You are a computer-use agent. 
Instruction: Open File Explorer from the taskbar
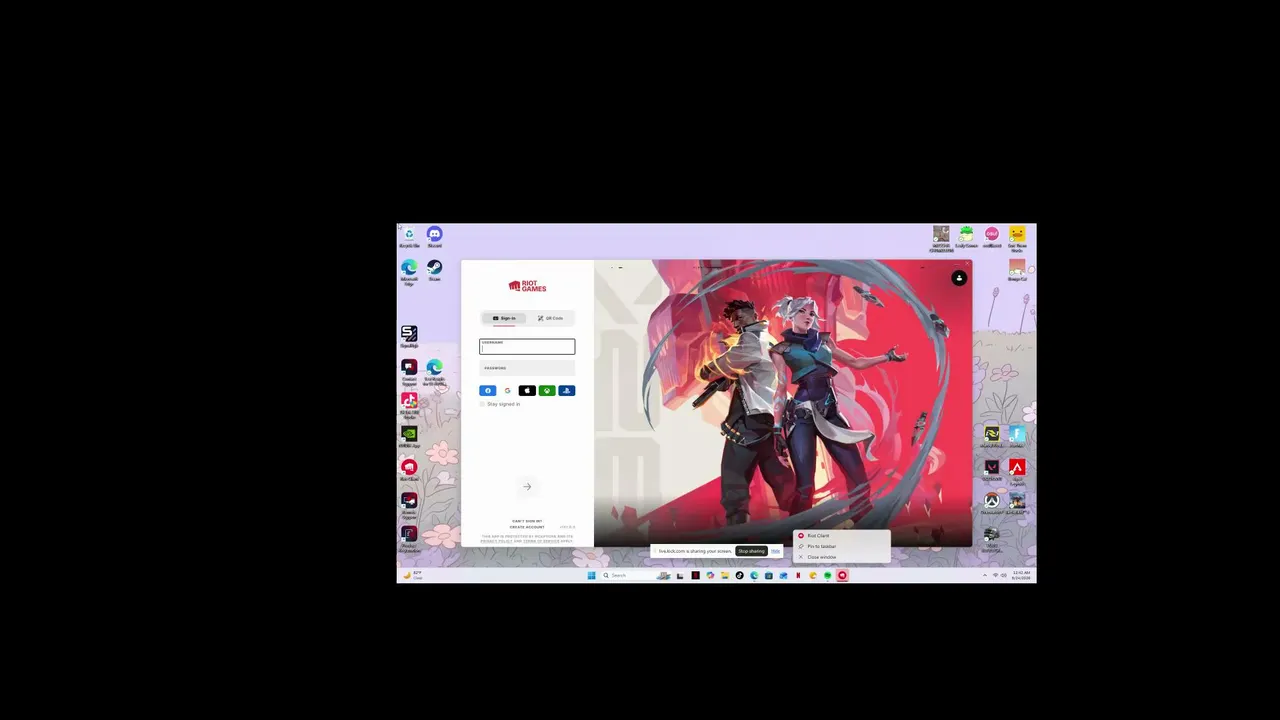coord(724,575)
